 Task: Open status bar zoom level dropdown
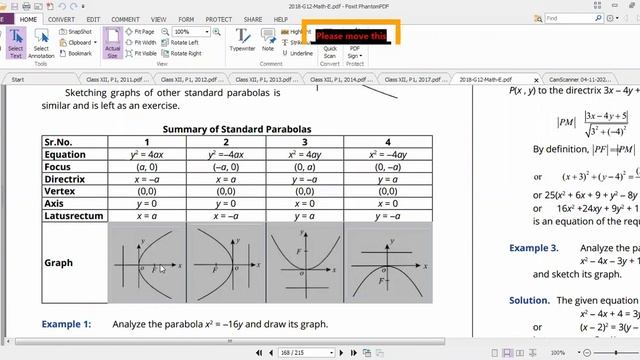click(x=579, y=353)
